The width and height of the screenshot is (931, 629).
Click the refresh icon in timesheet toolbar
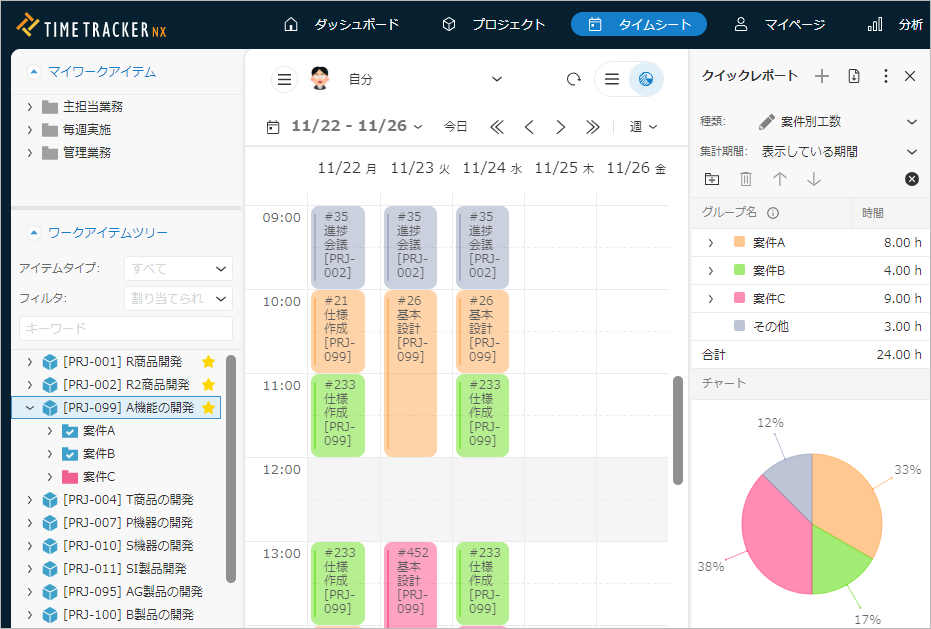click(x=574, y=79)
